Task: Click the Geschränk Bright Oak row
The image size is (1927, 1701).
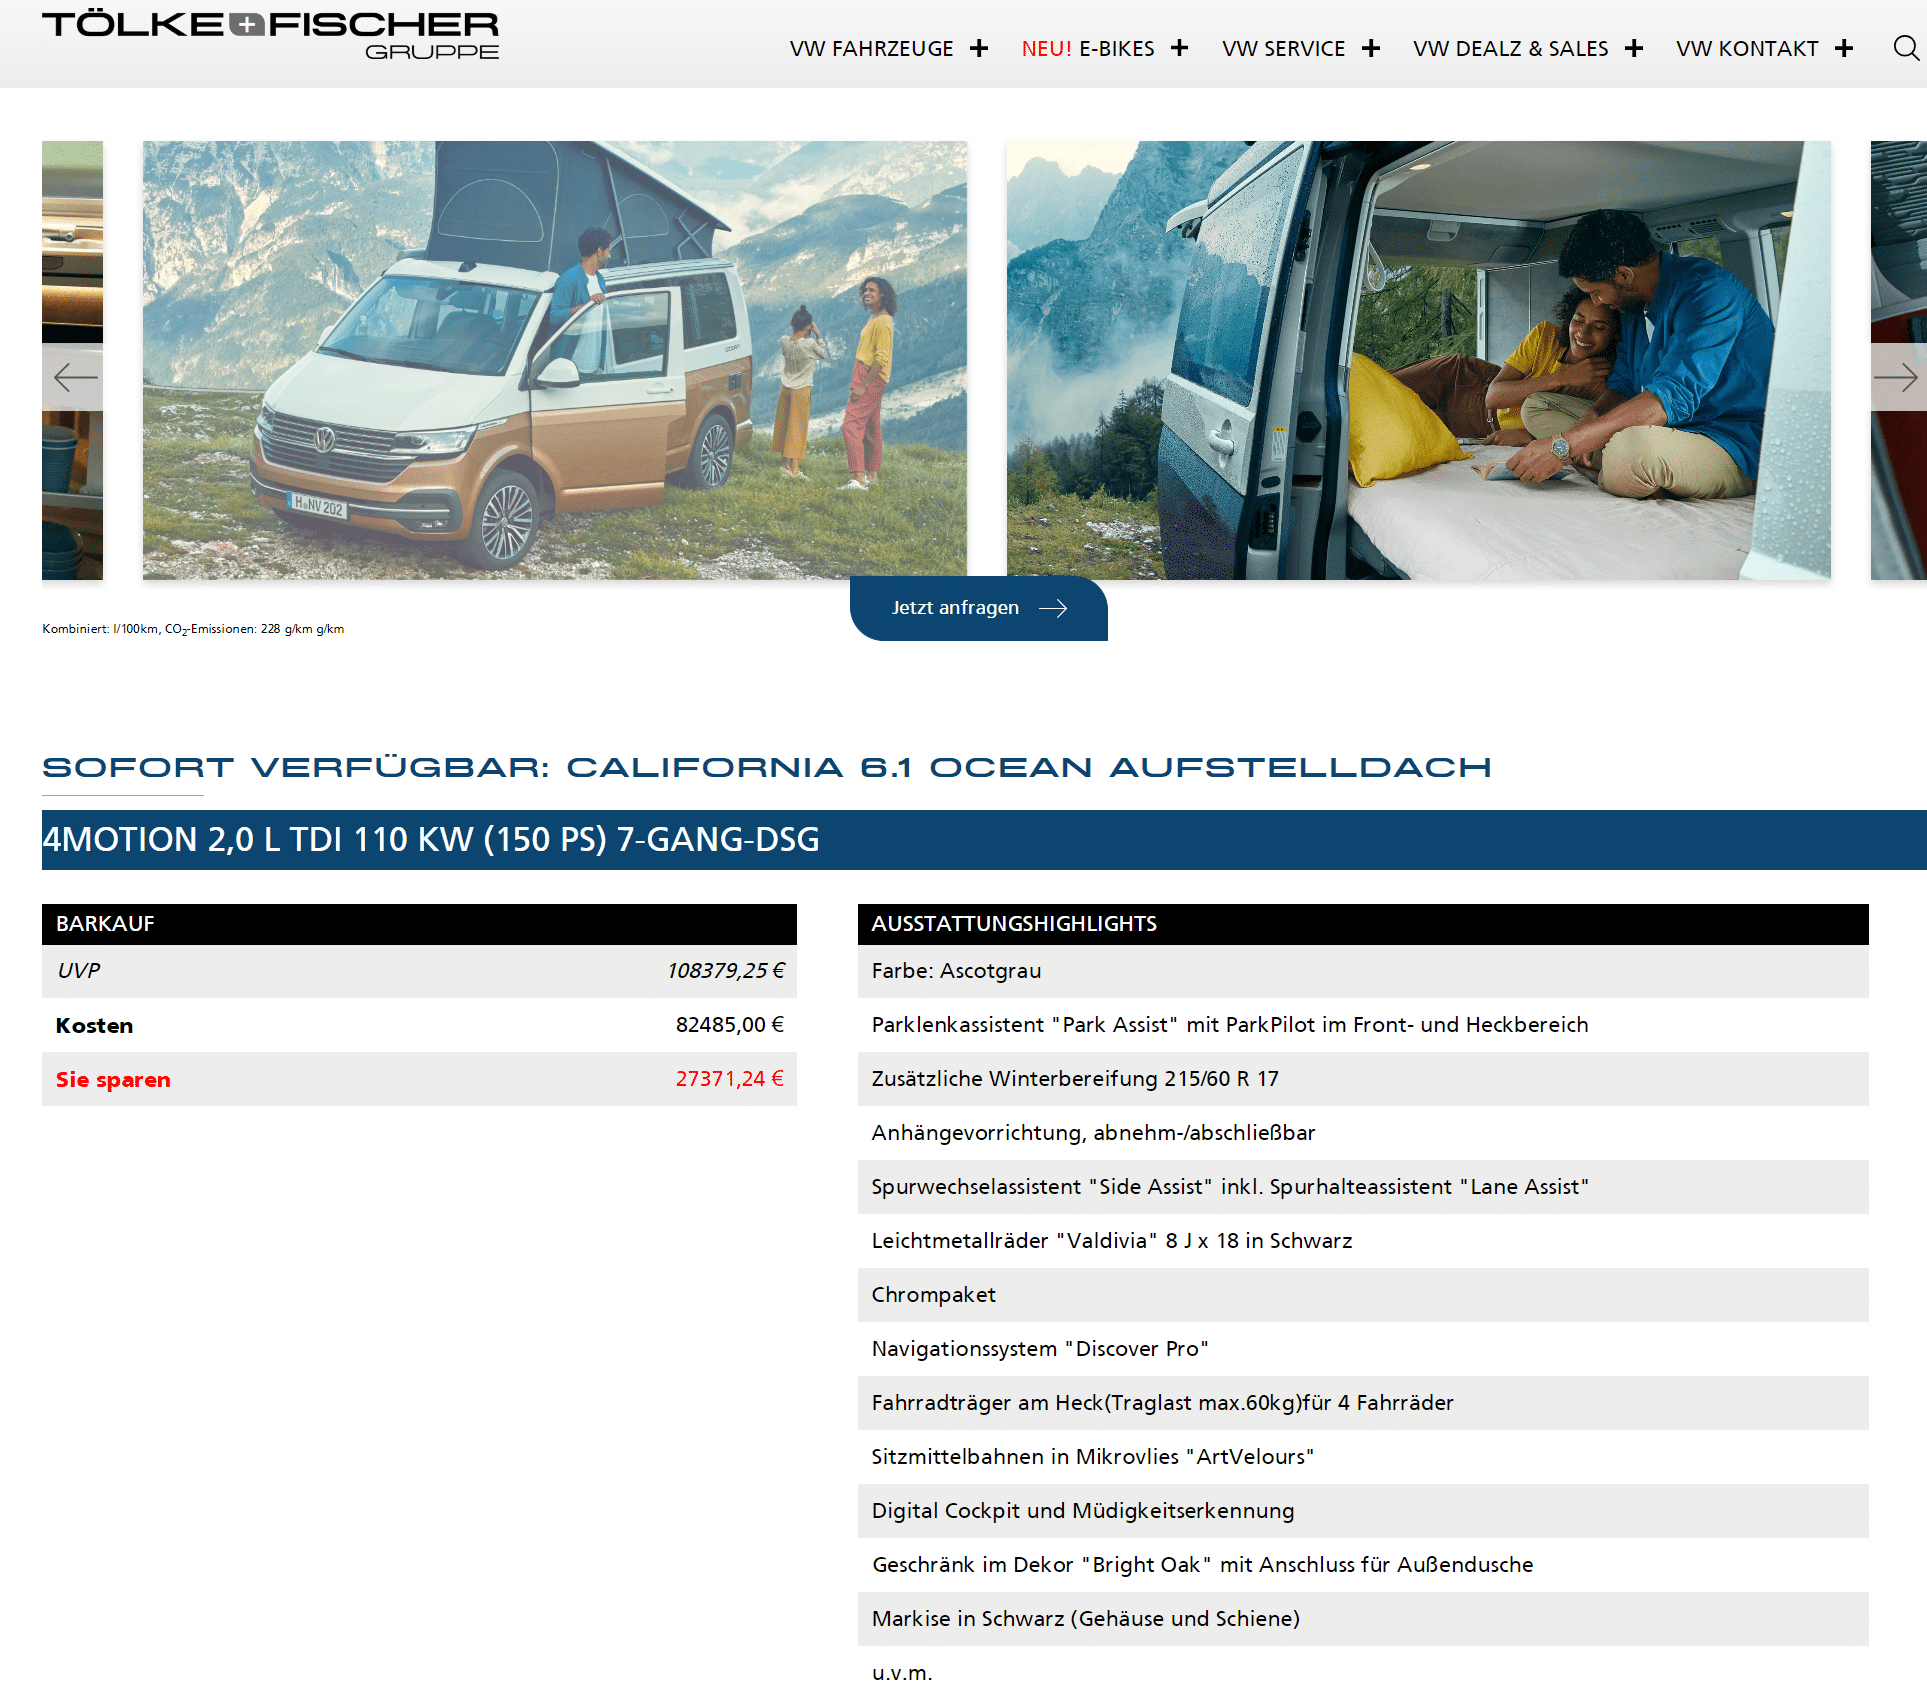Action: [x=1363, y=1565]
